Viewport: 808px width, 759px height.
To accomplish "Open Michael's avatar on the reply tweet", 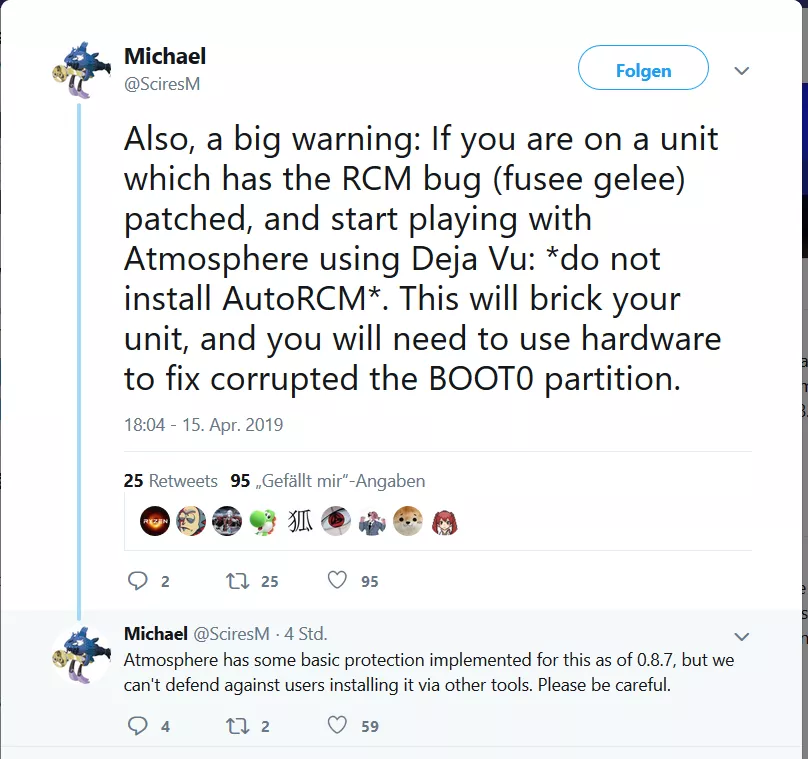I will [81, 654].
